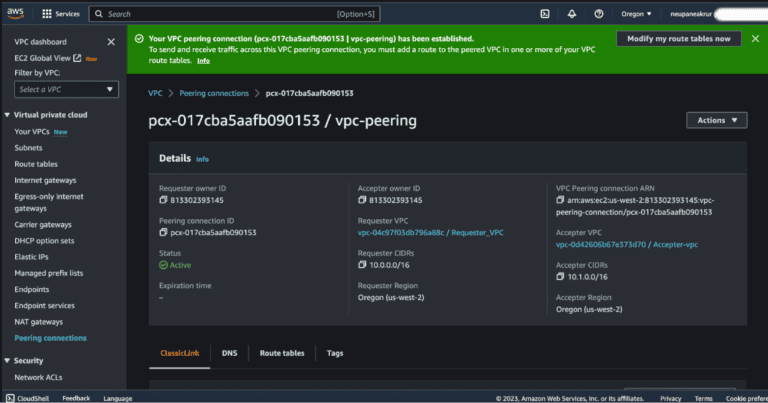Open DHCP option sets in sidebar
Viewport: 768px width, 403px height.
pos(44,241)
